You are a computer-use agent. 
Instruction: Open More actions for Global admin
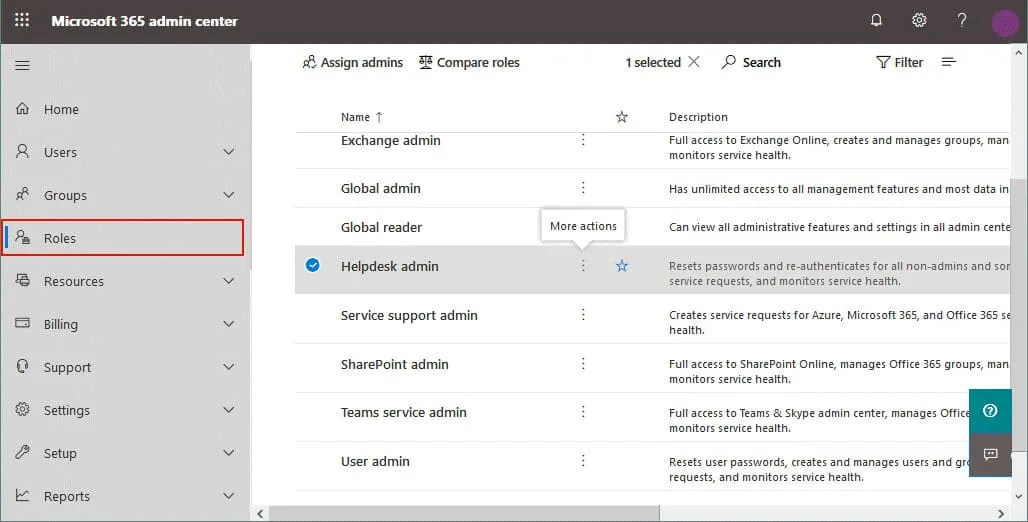583,188
